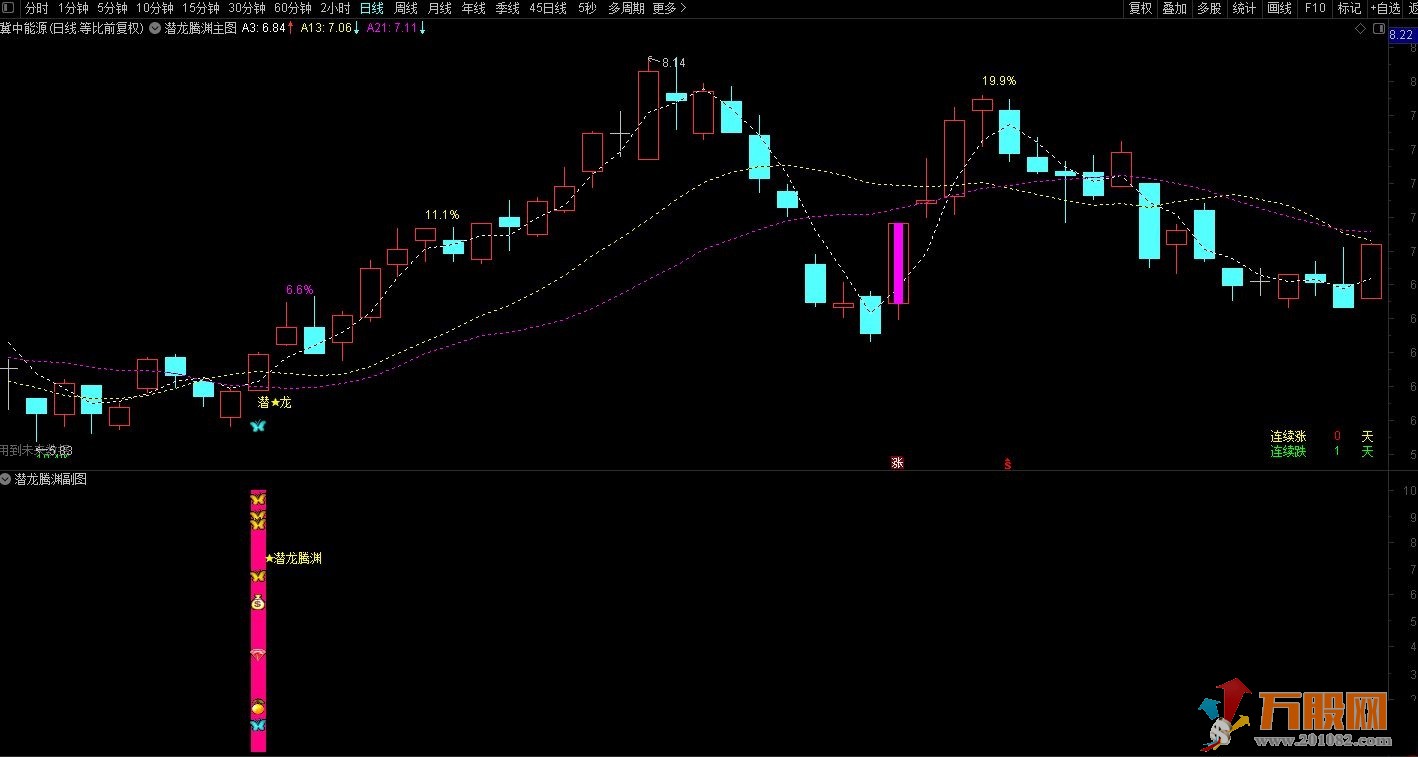Click the 潜龙腾渊副图 indicator name

(51, 479)
